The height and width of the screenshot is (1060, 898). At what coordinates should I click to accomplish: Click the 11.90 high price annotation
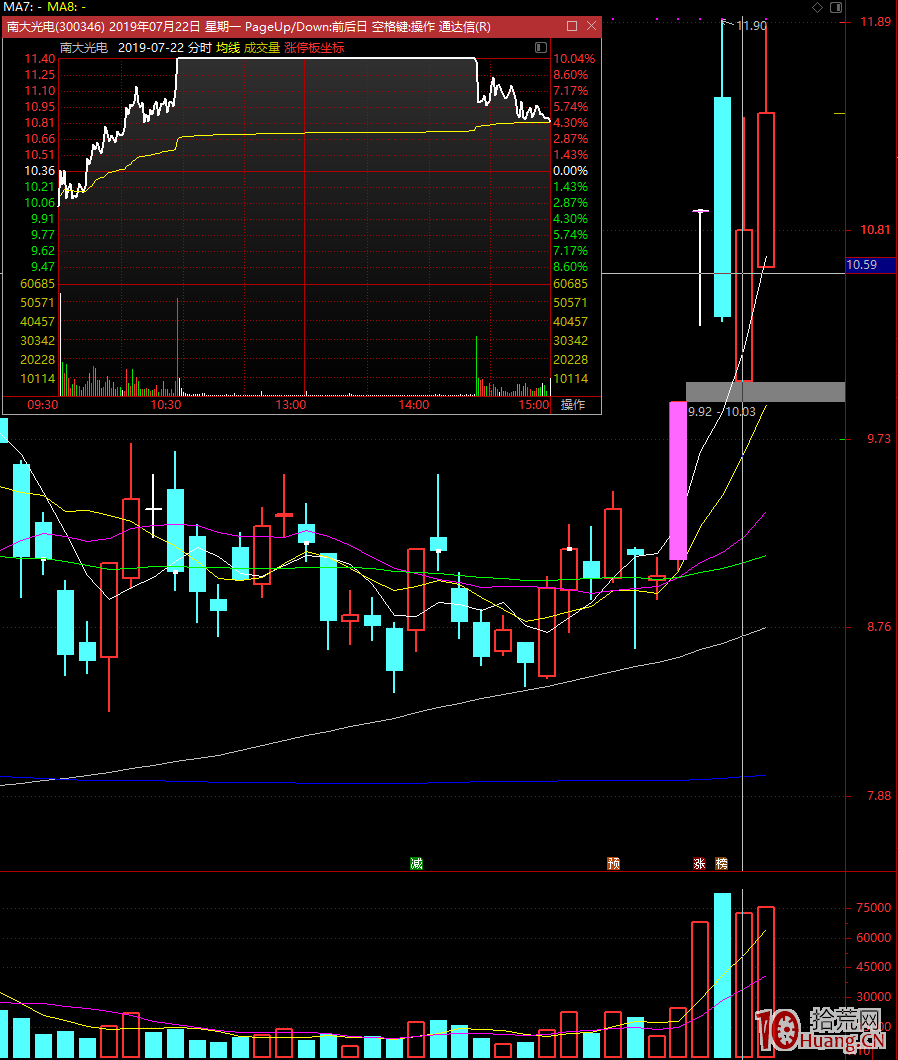click(751, 26)
